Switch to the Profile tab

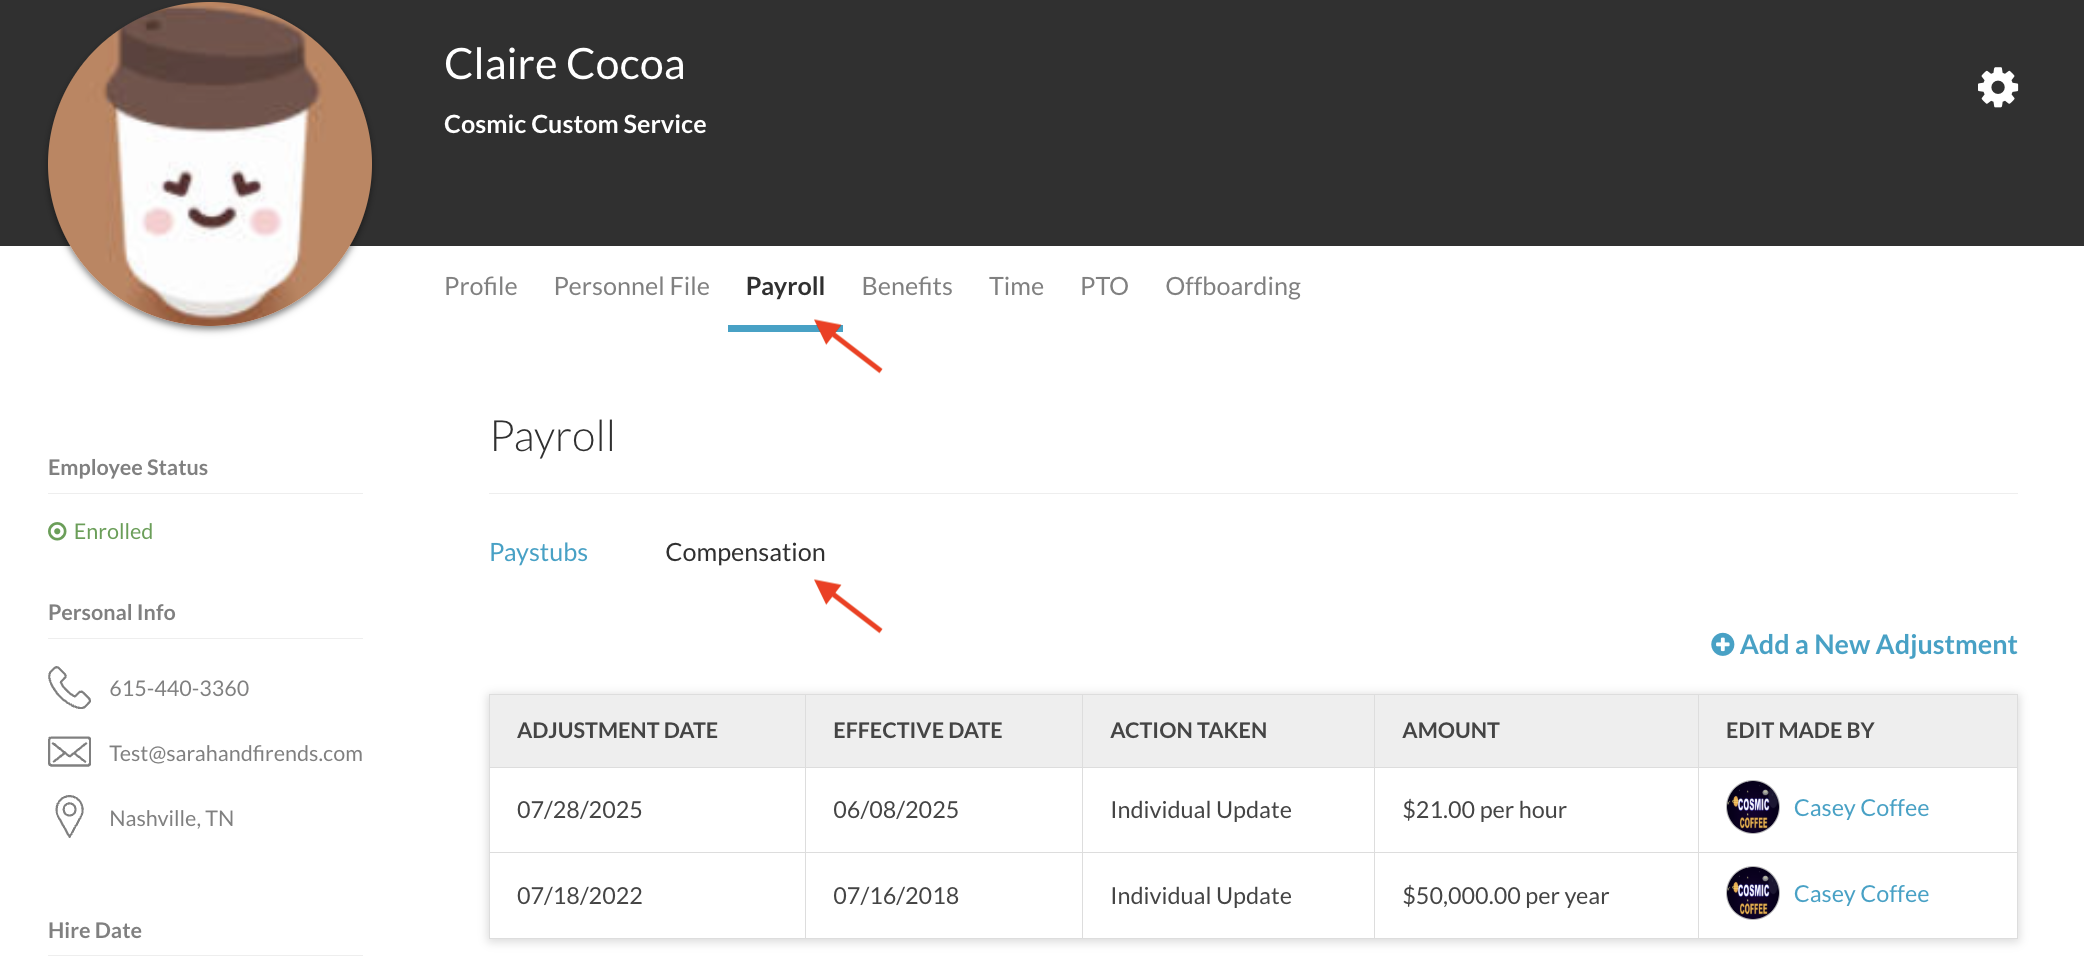click(x=481, y=287)
